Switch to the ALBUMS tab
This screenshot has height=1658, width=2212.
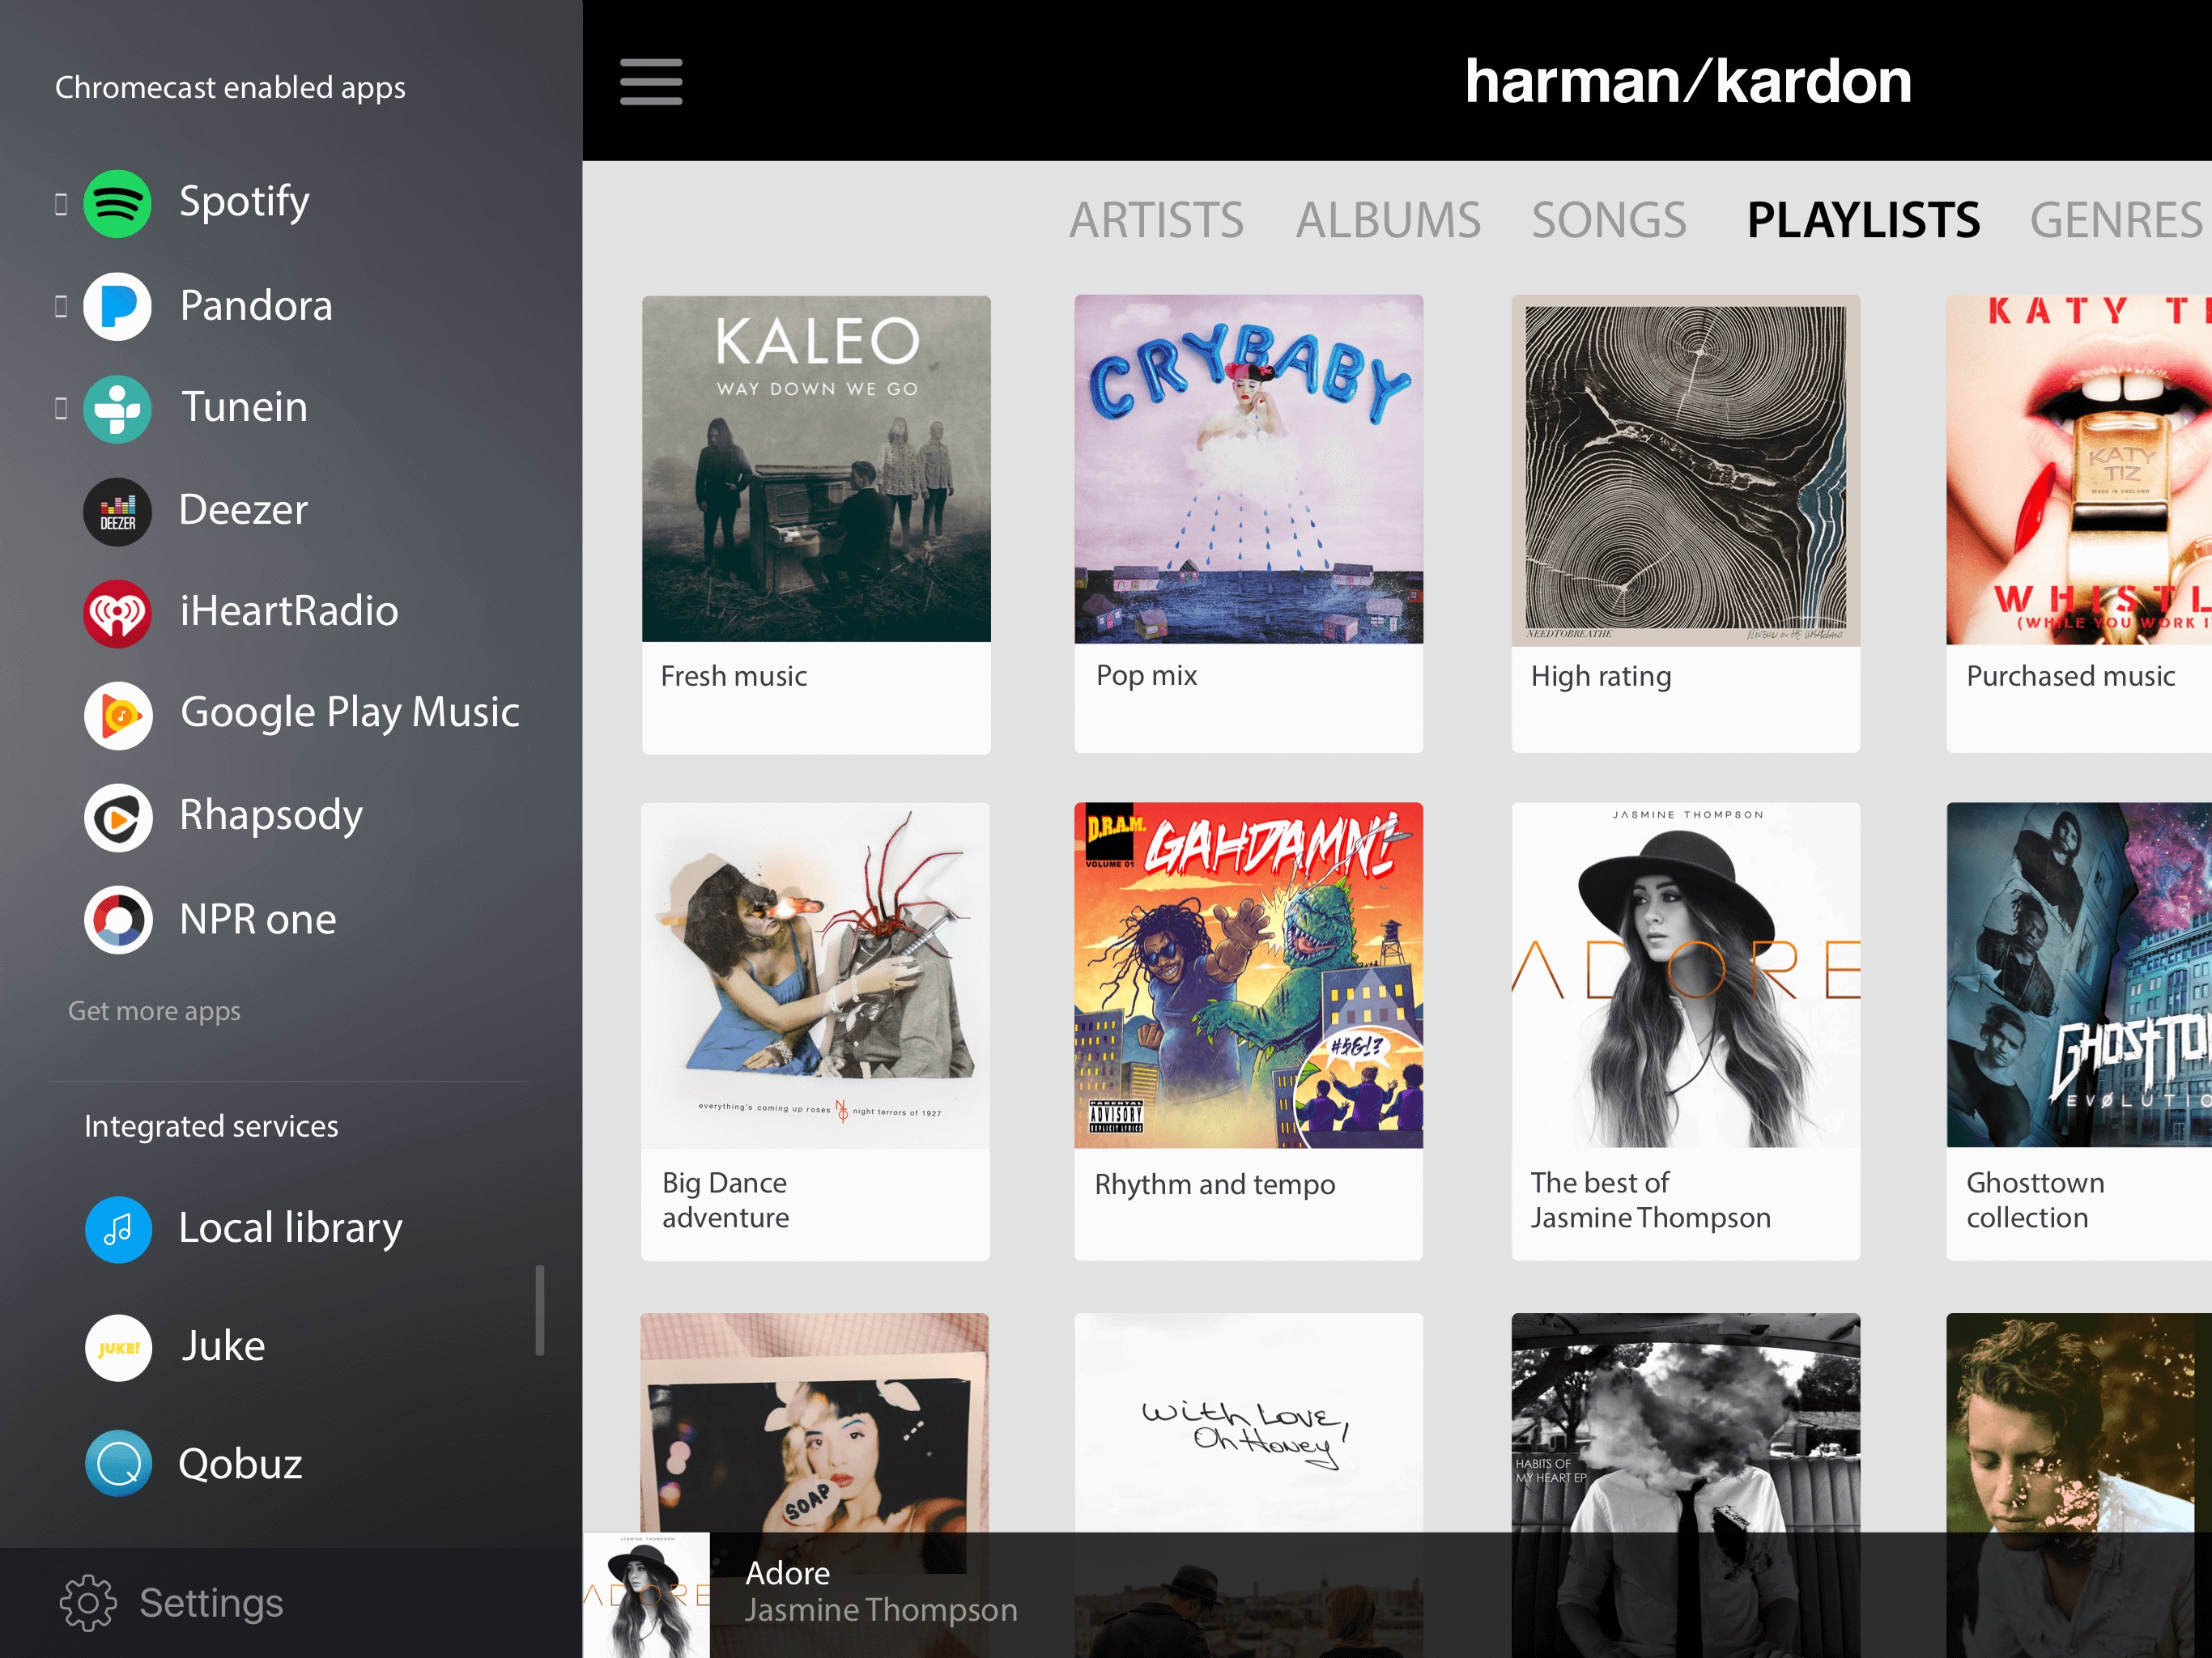tap(1387, 220)
